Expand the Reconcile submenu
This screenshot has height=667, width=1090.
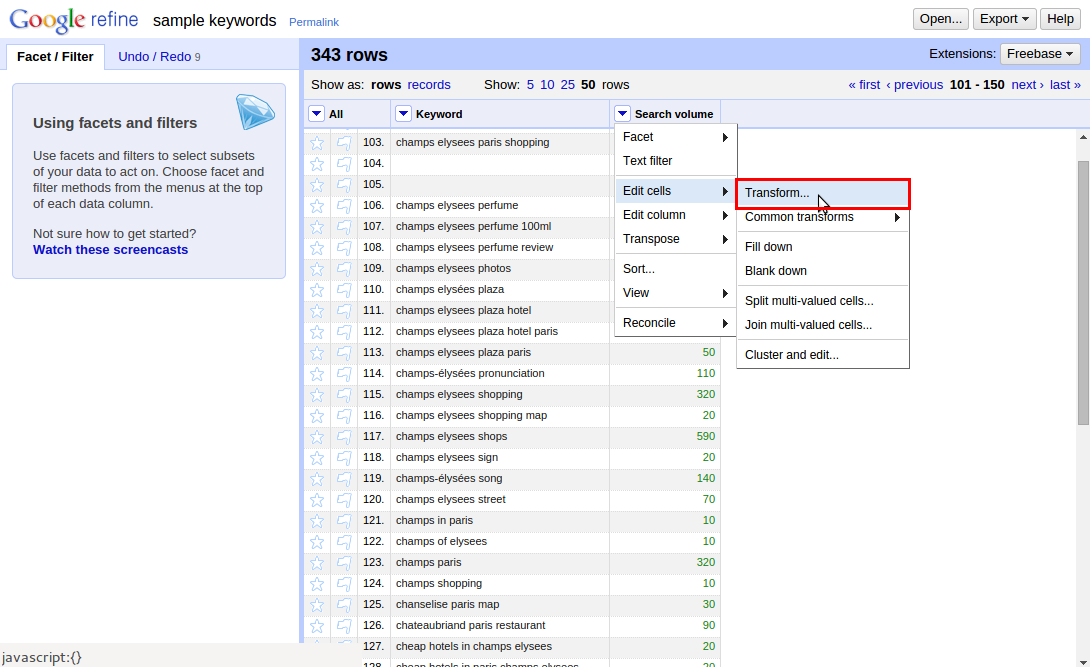pos(675,323)
